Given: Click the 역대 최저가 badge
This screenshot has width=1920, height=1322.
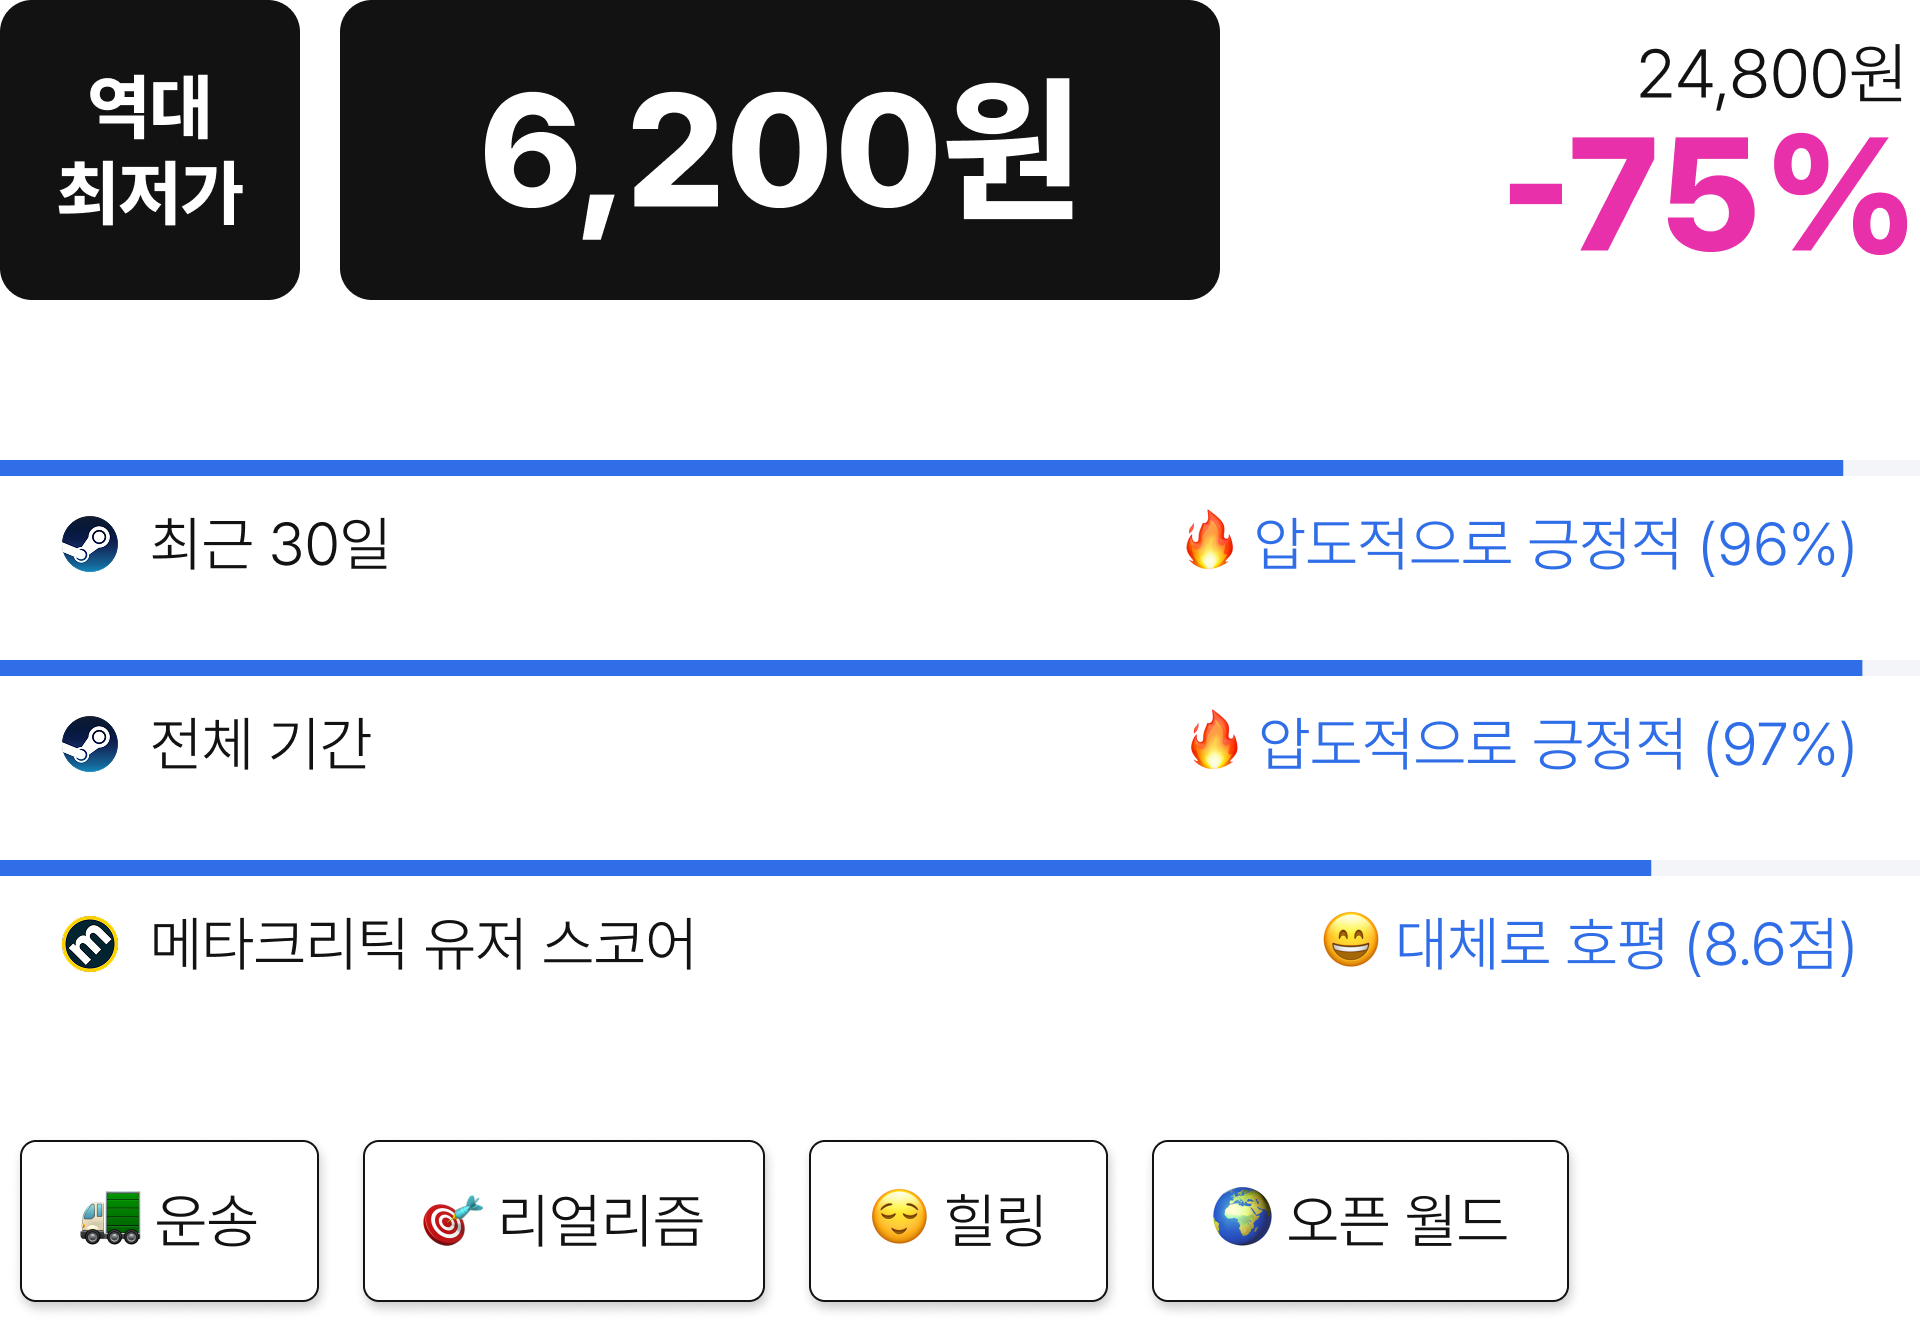Looking at the screenshot, I should coord(150,150).
